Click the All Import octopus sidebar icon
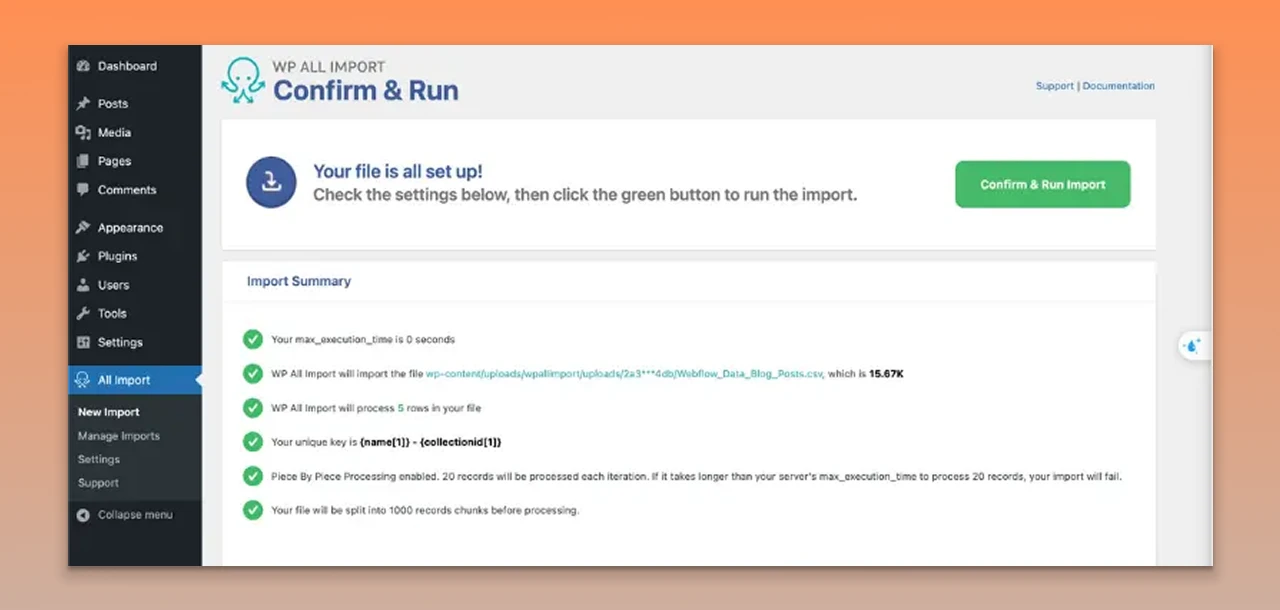 pos(83,380)
